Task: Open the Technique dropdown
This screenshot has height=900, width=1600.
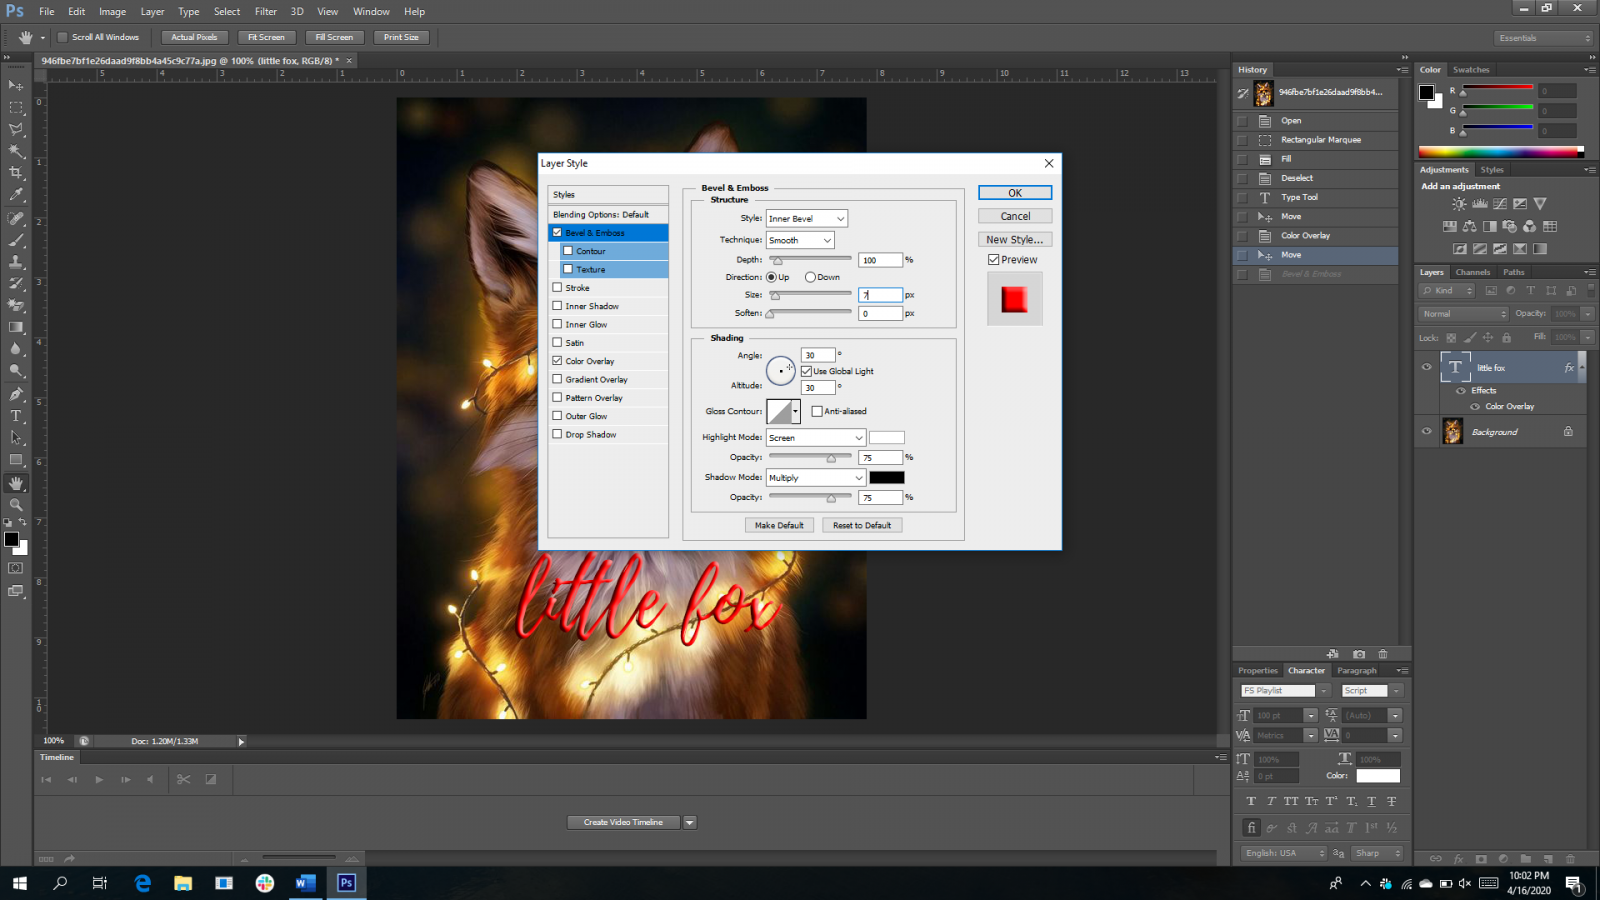Action: [800, 240]
